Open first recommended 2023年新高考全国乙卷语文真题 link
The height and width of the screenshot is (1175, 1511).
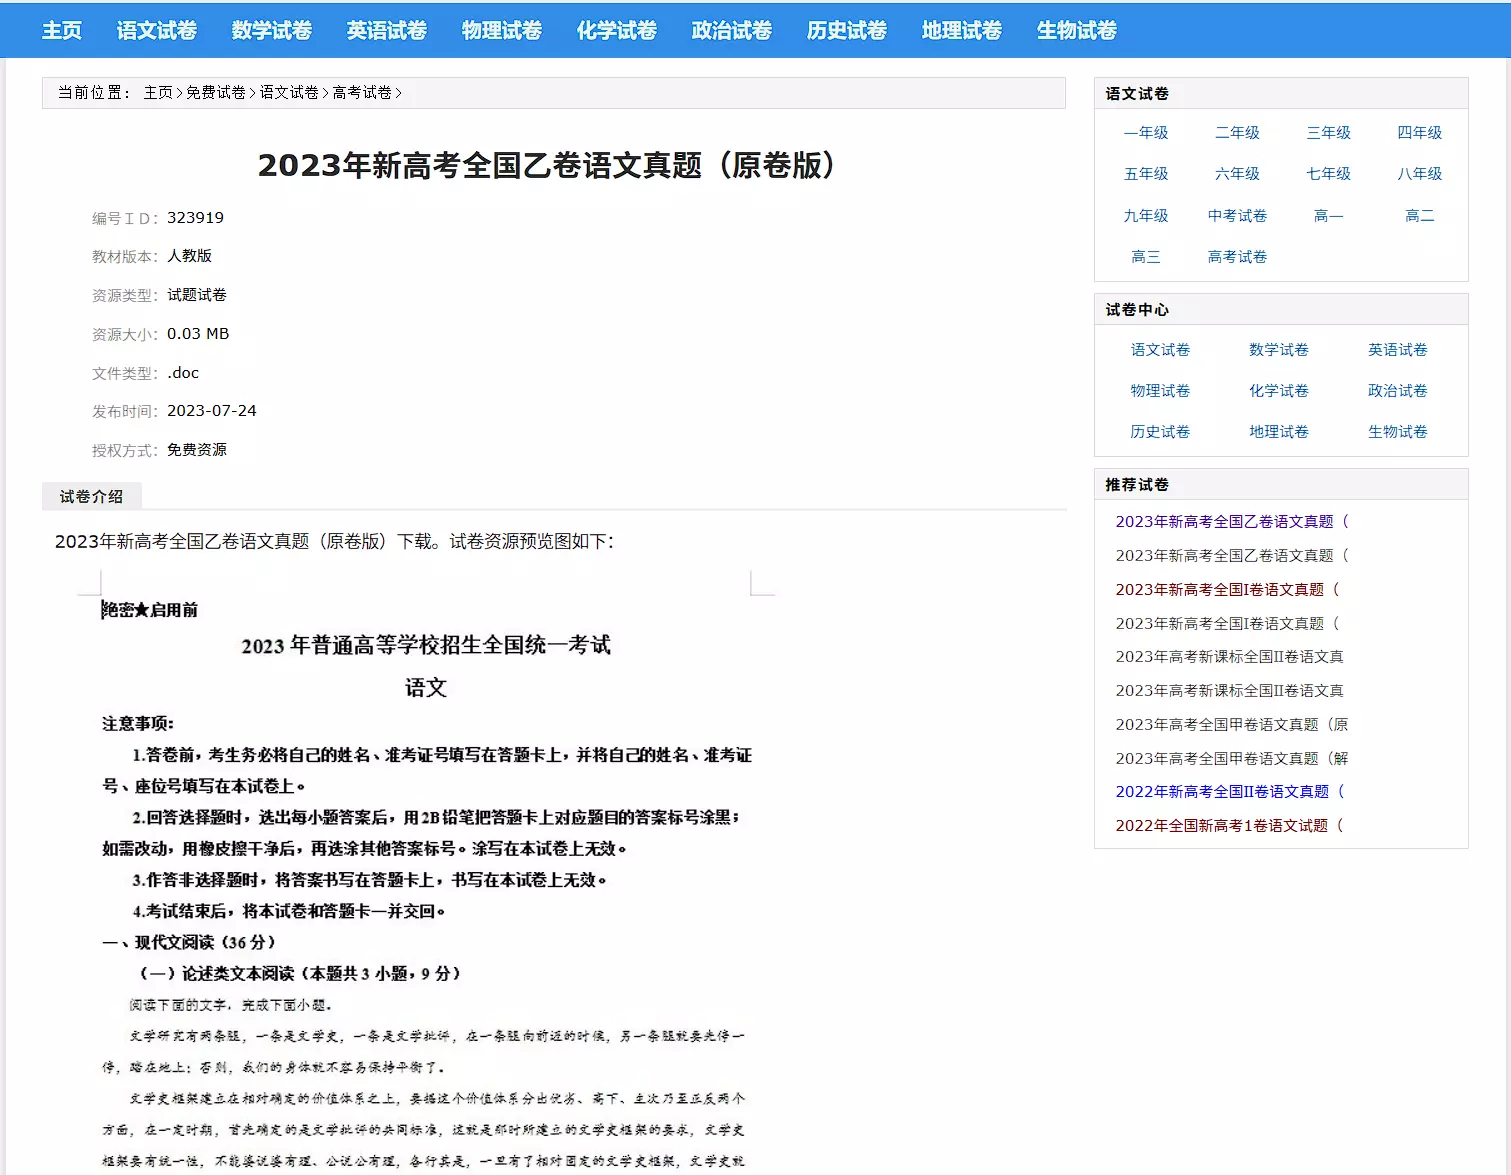(x=1231, y=522)
